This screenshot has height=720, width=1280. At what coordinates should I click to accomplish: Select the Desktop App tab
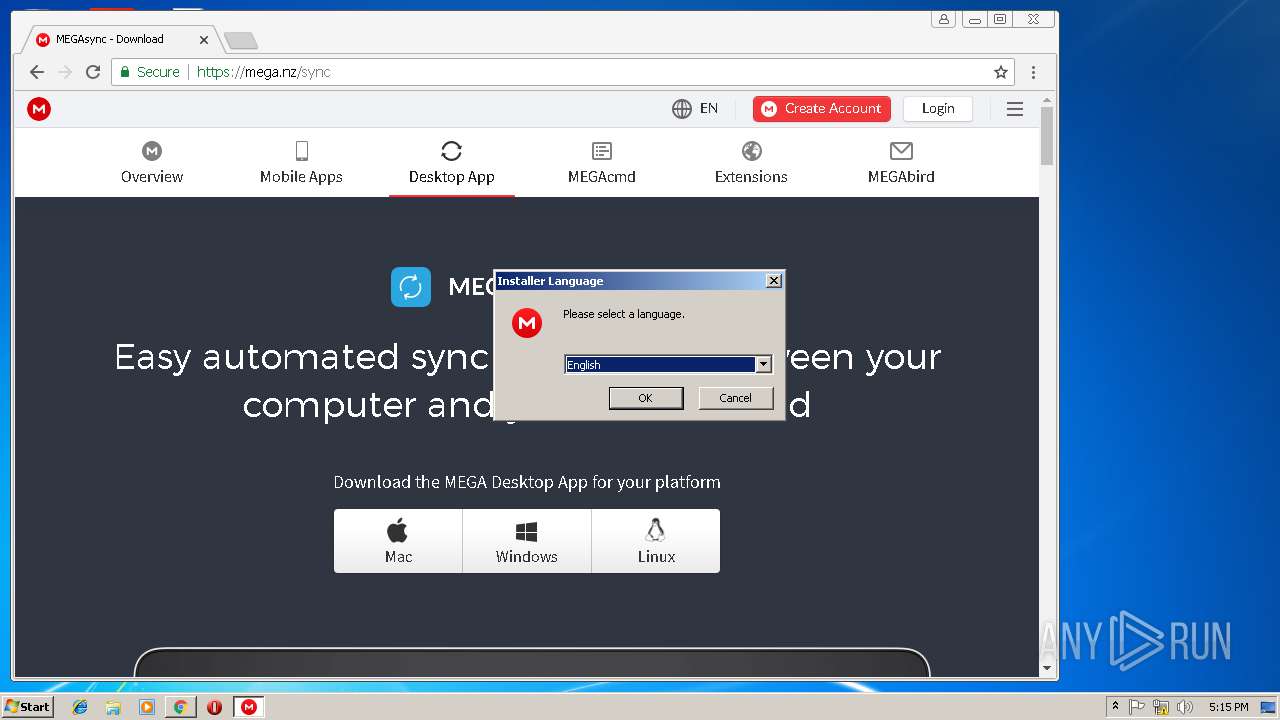452,163
